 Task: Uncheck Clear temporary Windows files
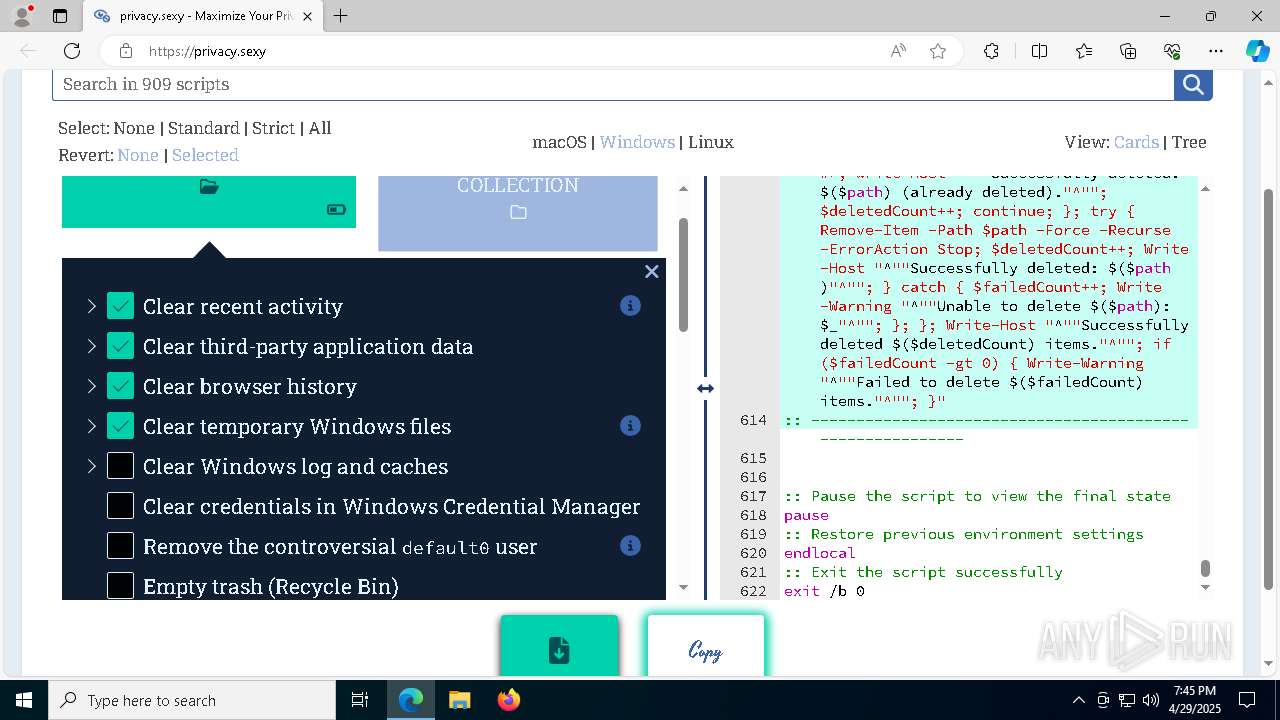click(x=120, y=426)
